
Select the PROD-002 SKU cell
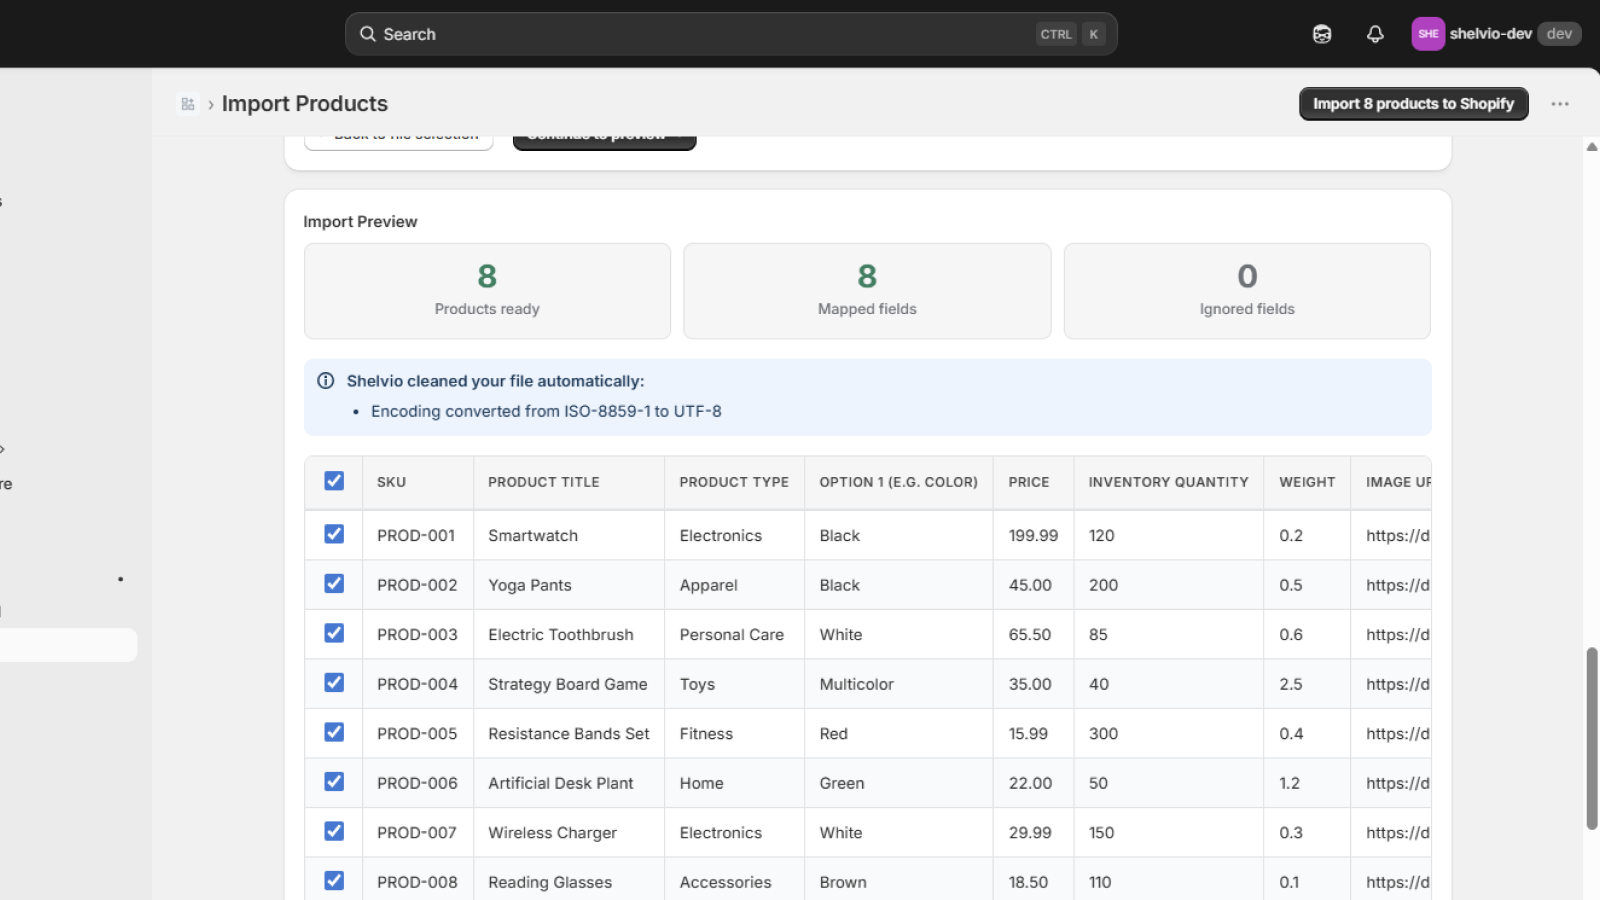tap(417, 585)
